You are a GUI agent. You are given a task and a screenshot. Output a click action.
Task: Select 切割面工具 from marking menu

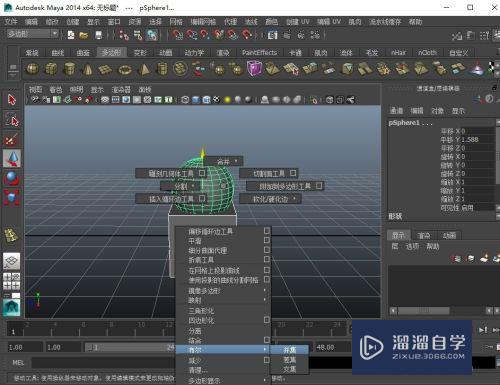point(269,173)
